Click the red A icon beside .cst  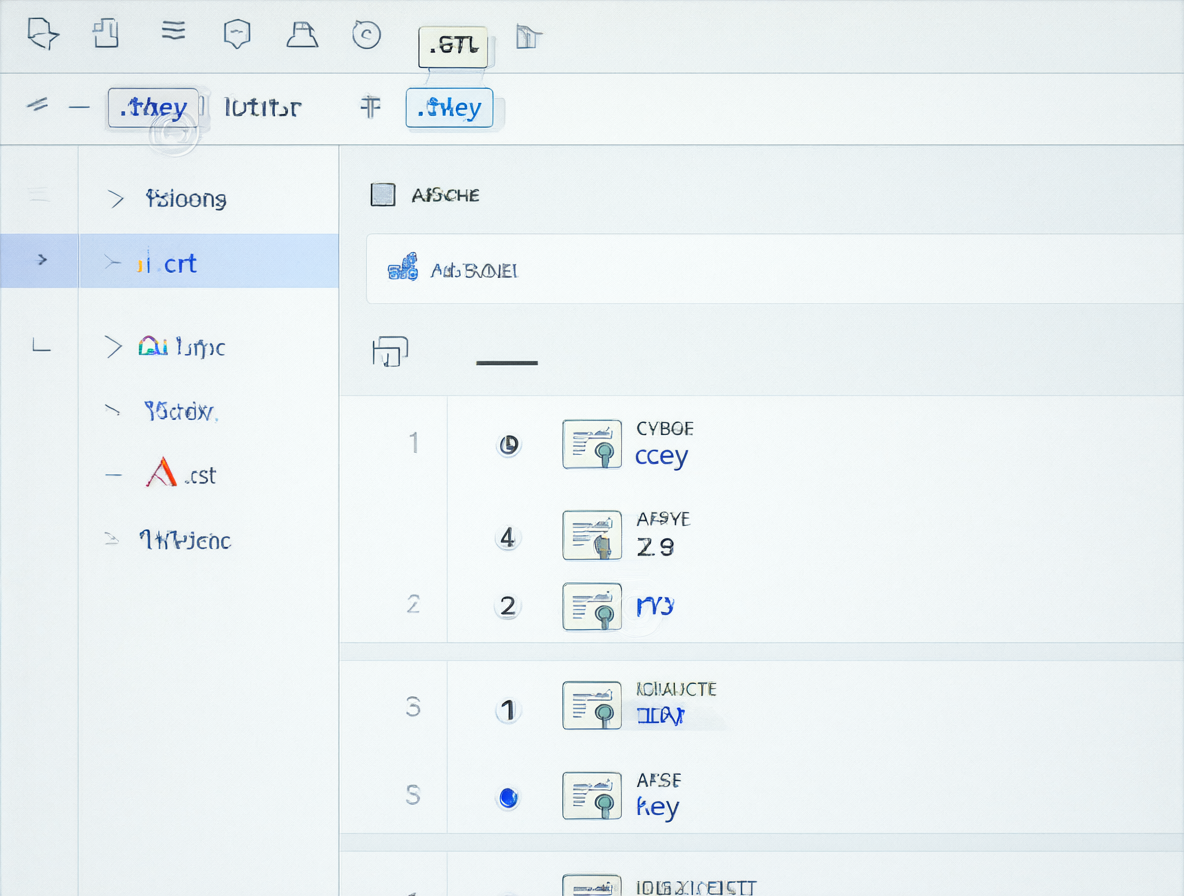(x=161, y=473)
